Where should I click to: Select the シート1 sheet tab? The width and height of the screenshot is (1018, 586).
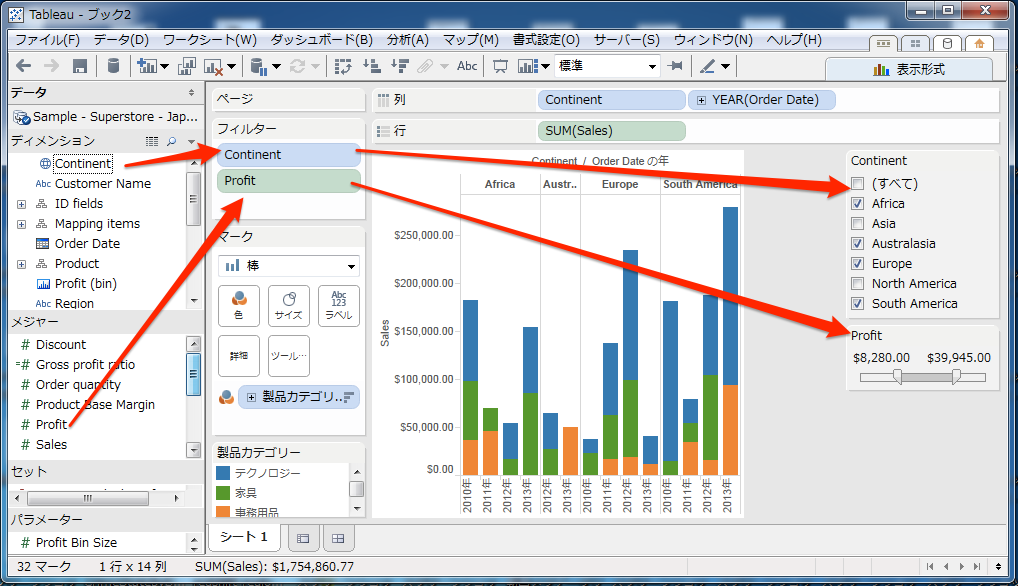[x=243, y=537]
